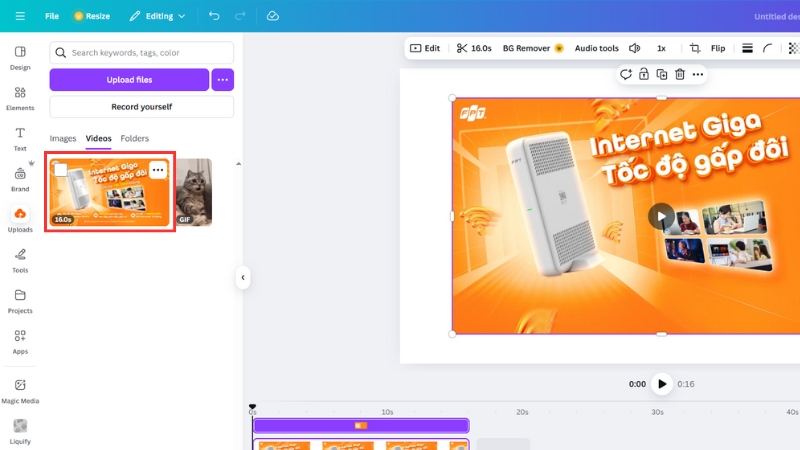Open the File menu

pyautogui.click(x=52, y=16)
